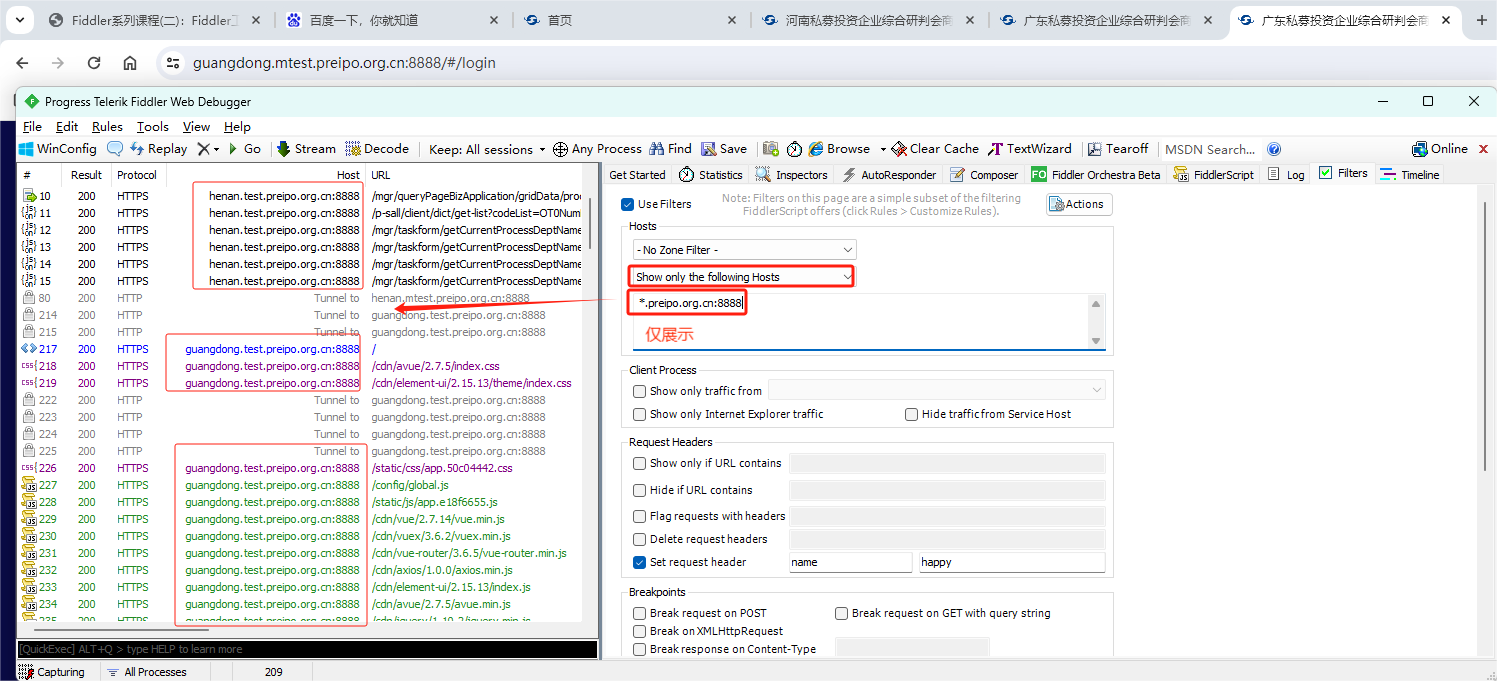Open the Tools menu
The height and width of the screenshot is (681, 1497).
153,127
